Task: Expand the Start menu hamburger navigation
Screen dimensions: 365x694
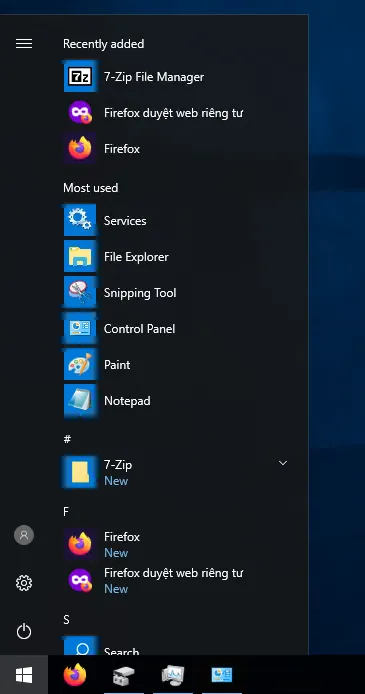Action: coord(24,43)
